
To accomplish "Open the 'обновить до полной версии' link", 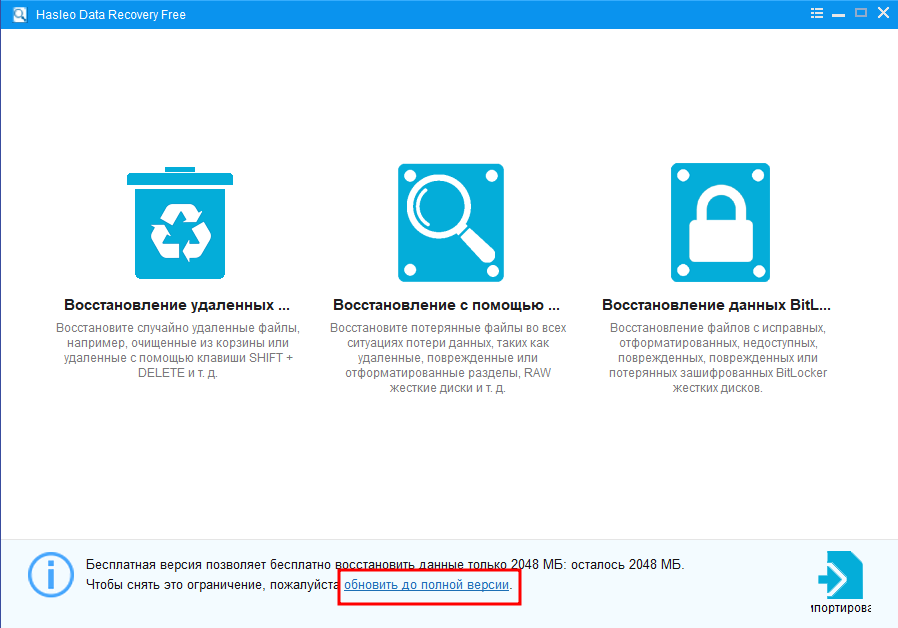I will click(x=426, y=584).
